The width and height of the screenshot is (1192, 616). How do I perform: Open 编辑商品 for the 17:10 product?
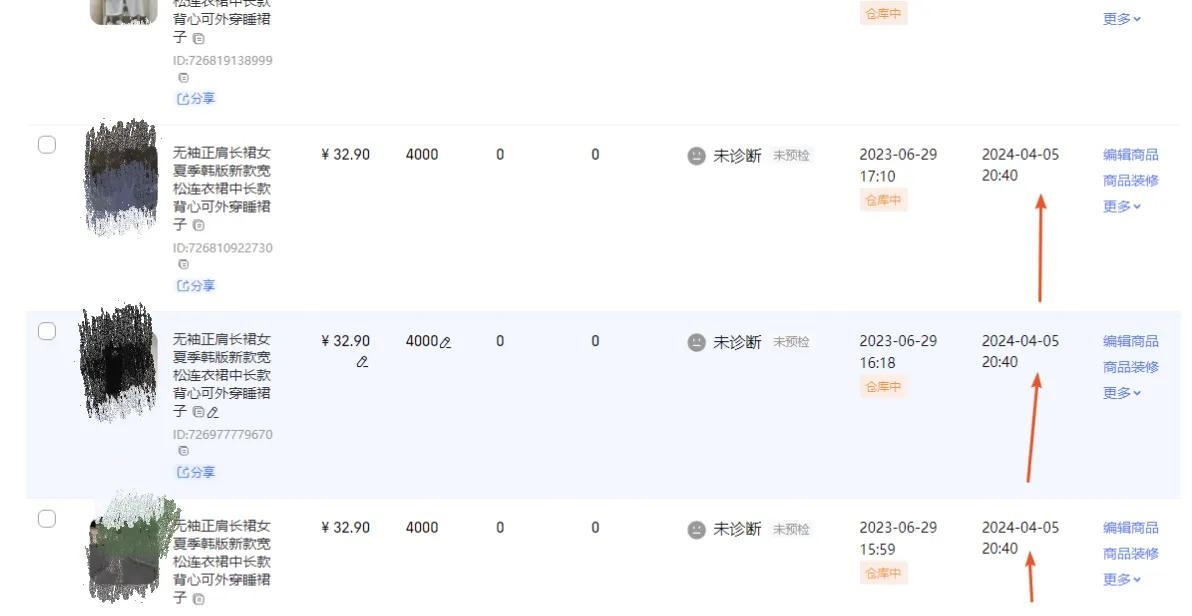tap(1130, 154)
